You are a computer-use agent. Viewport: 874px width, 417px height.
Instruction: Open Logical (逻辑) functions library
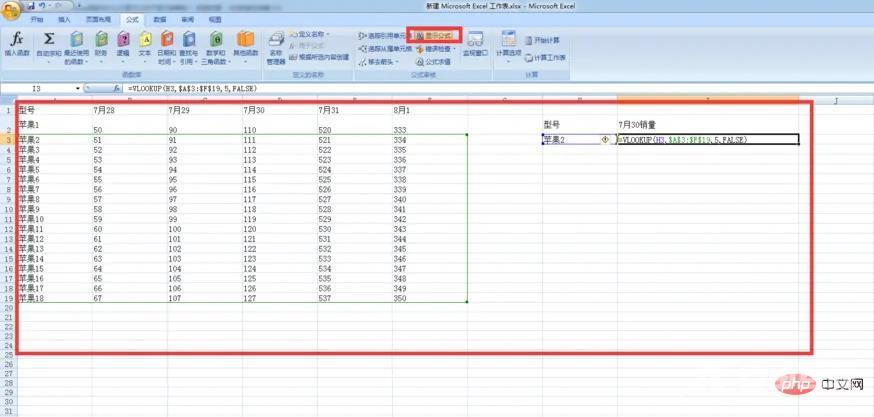coord(123,44)
